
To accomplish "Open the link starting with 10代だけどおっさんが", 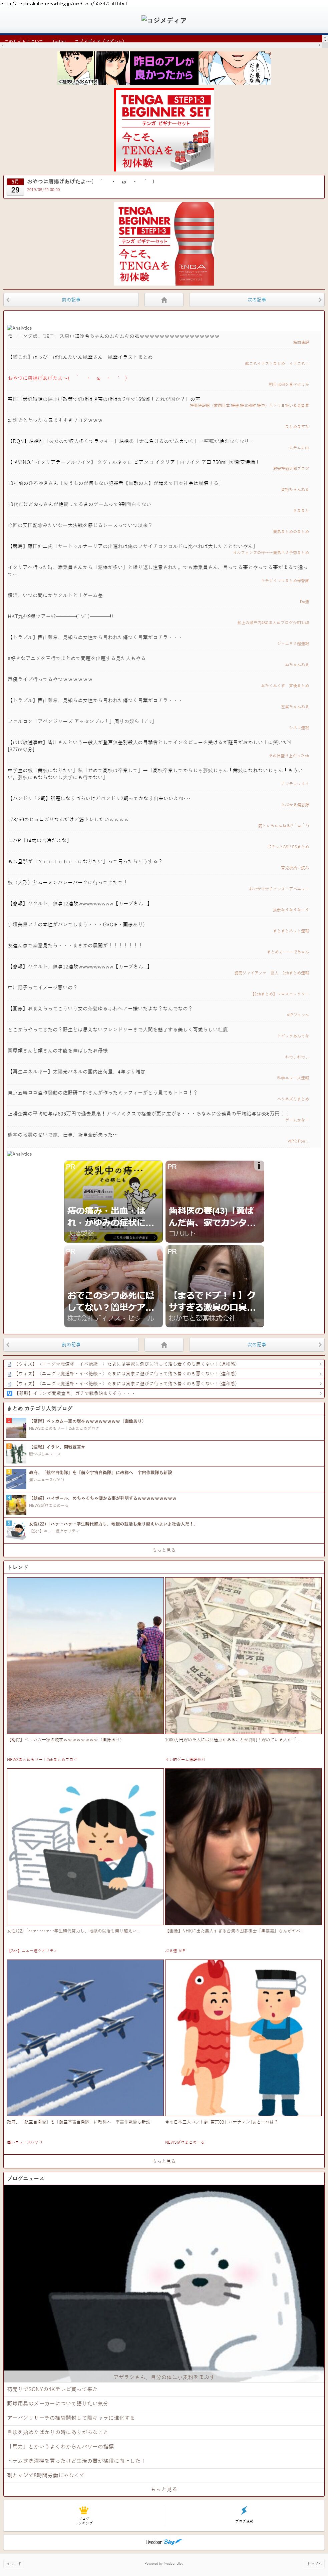I will (79, 504).
